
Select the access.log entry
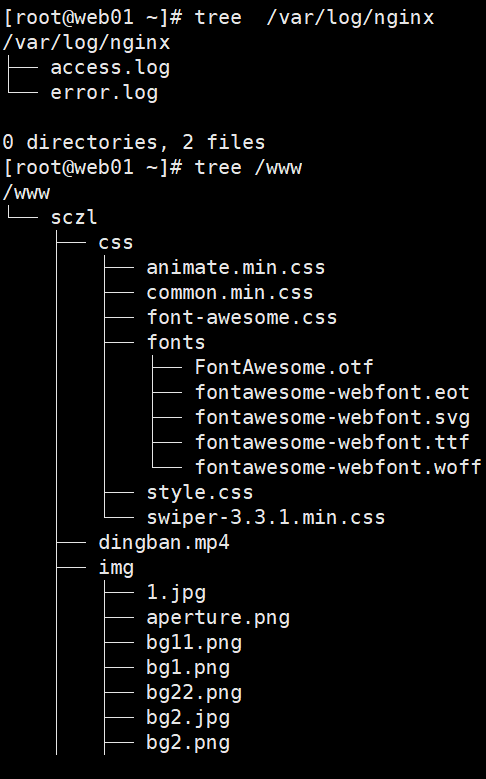point(110,68)
